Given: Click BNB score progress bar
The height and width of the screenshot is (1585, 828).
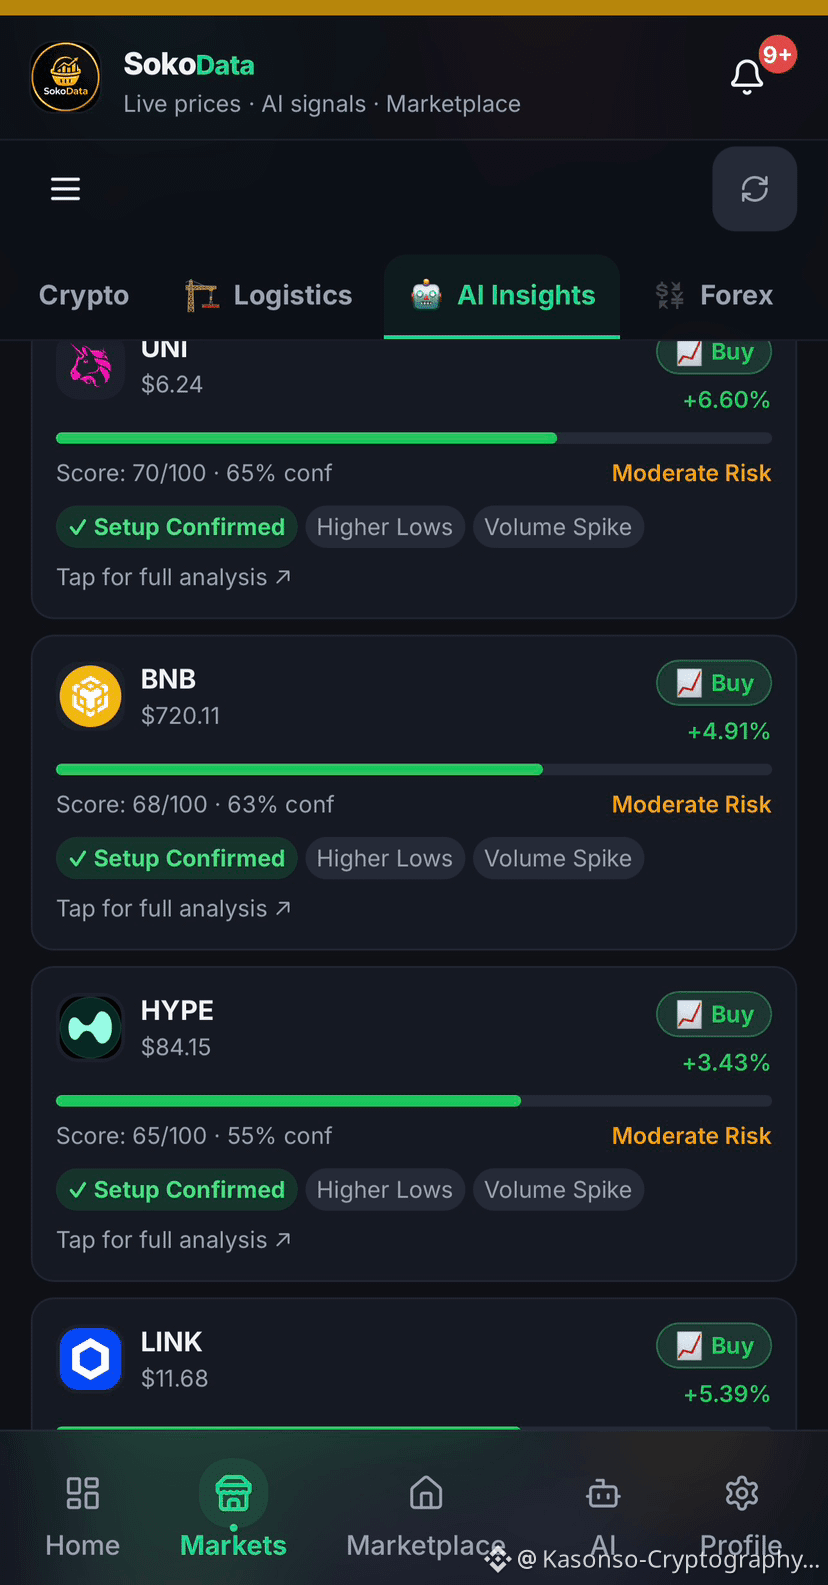Looking at the screenshot, I should pyautogui.click(x=414, y=770).
